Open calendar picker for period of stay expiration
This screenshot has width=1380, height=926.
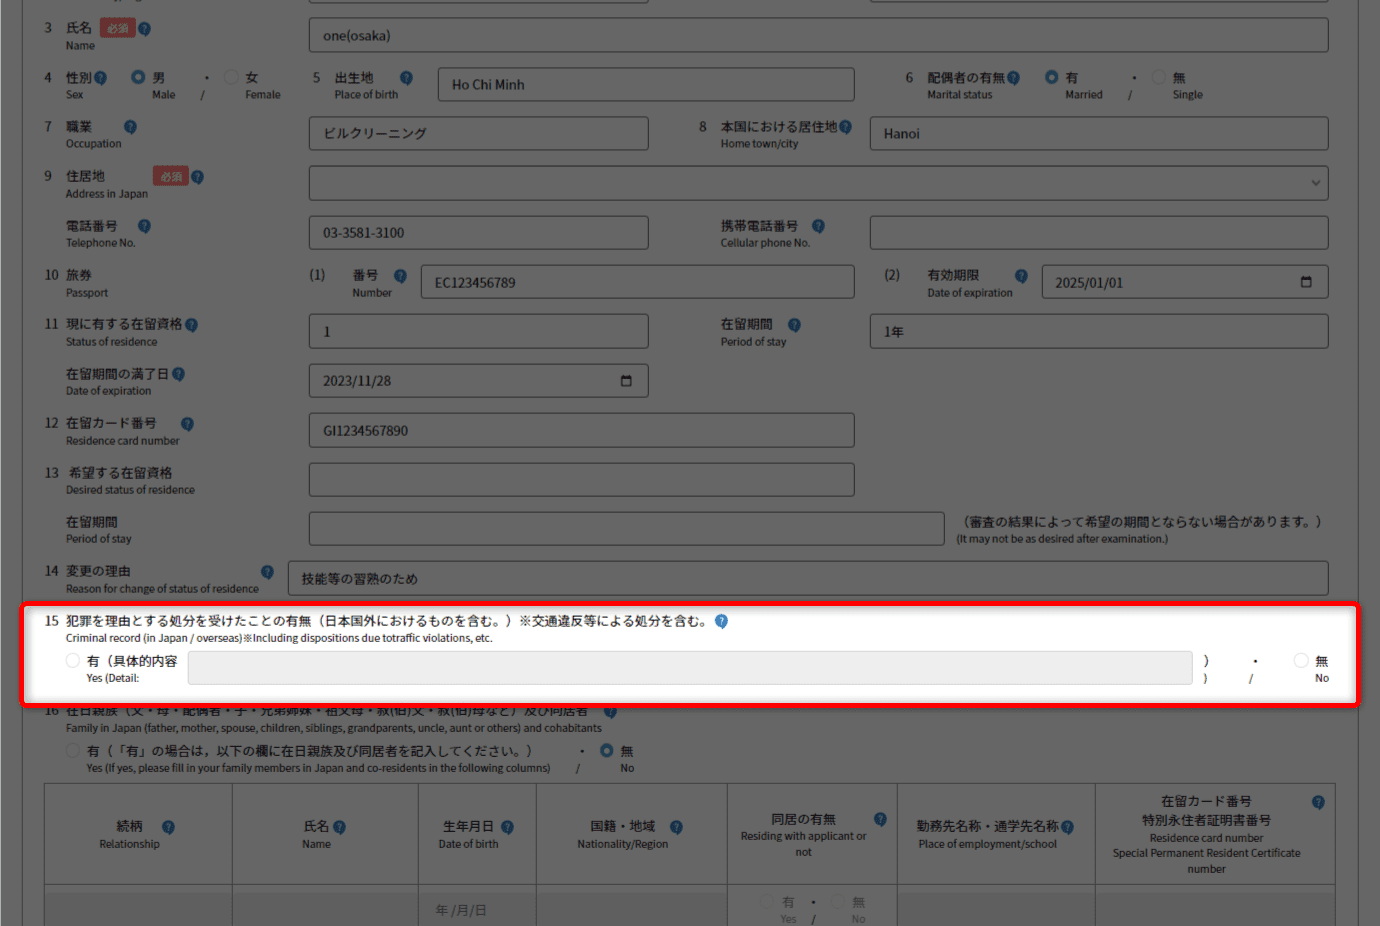point(626,381)
